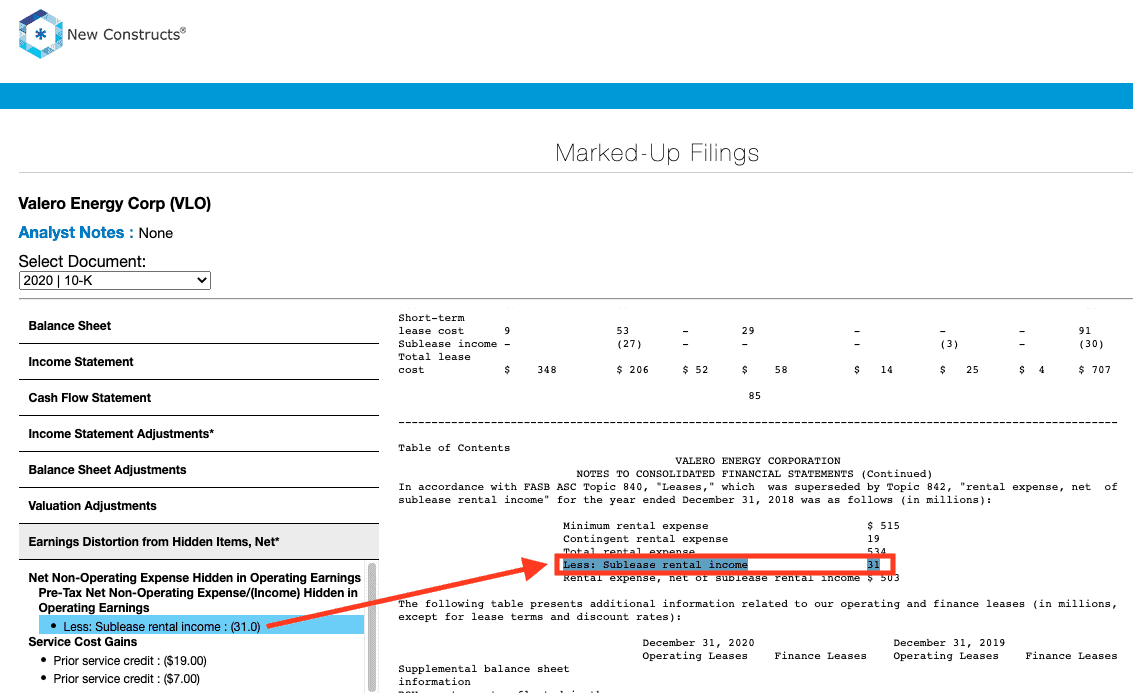Open the Cash Flow Statement section
Viewport: 1133px width, 693px height.
tap(199, 398)
